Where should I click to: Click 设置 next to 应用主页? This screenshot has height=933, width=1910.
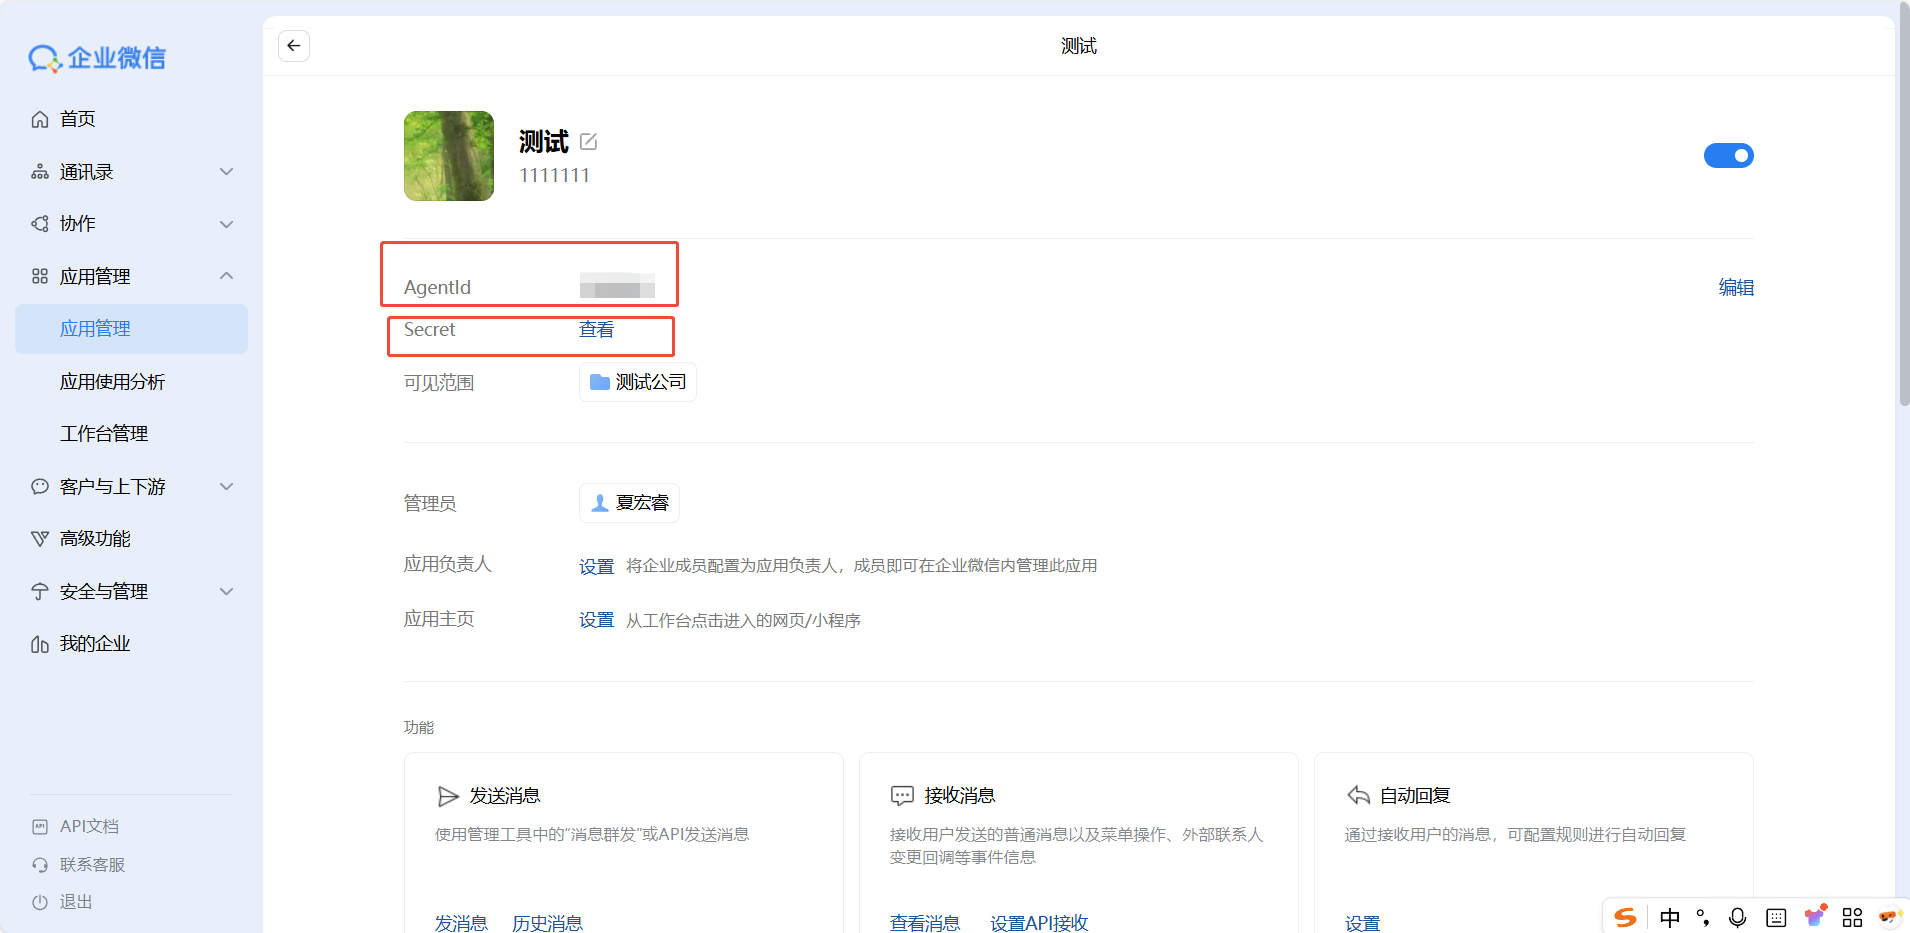[596, 621]
